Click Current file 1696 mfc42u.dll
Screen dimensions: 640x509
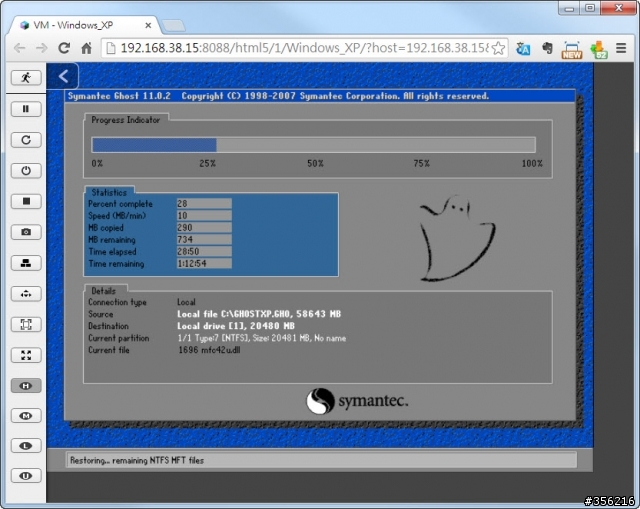[209, 350]
